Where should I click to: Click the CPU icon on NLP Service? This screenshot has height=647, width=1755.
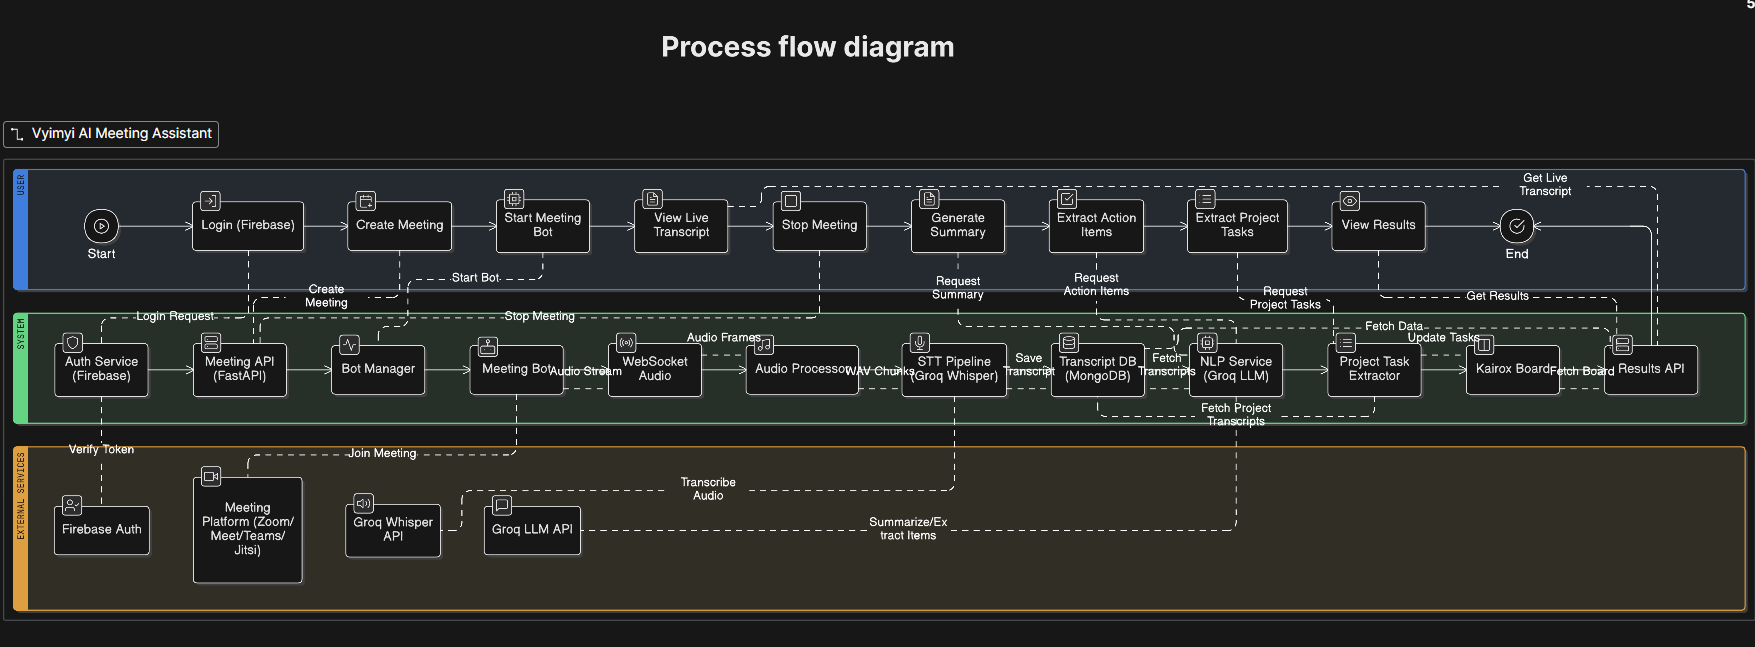[x=1207, y=343]
